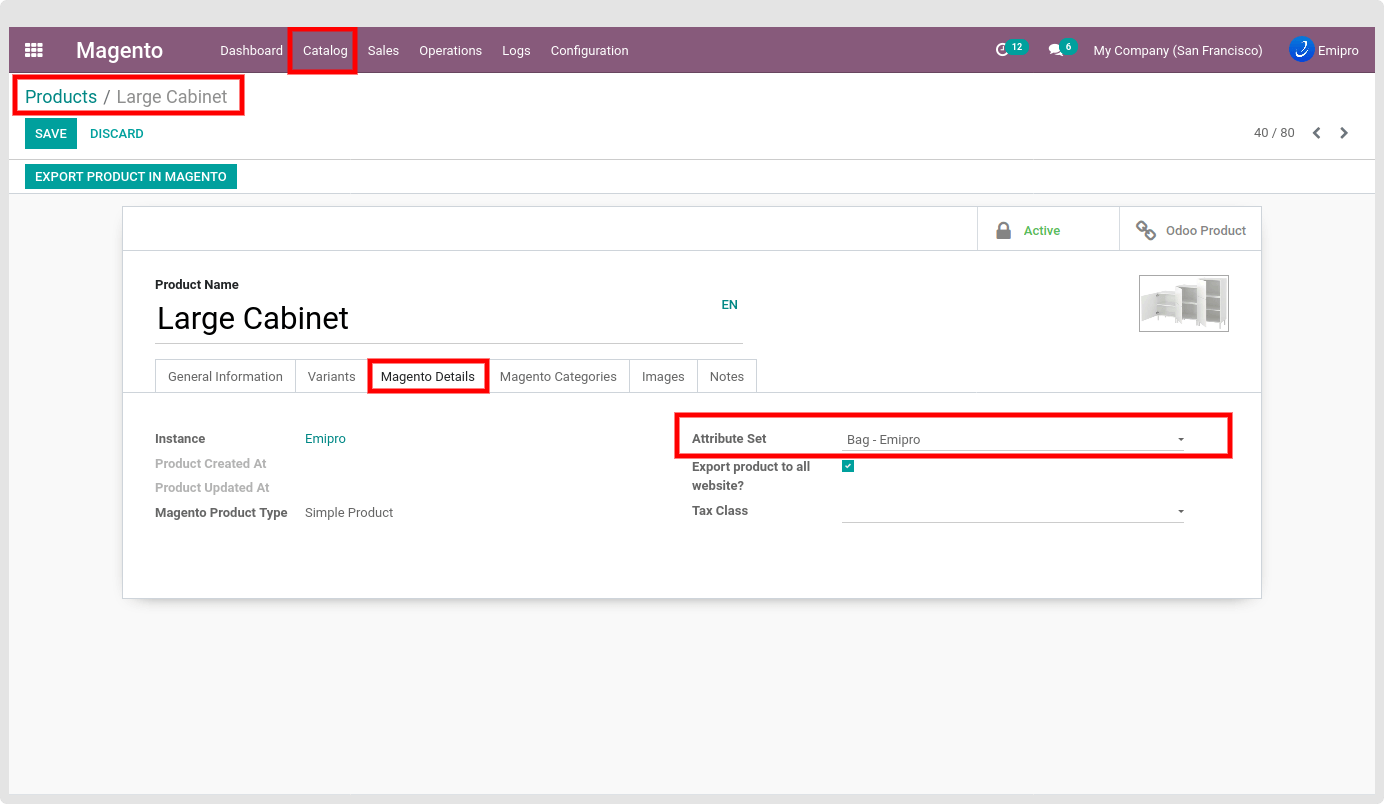Click the Emipro username in top bar
Screen dimensions: 1384x804
coord(1338,50)
